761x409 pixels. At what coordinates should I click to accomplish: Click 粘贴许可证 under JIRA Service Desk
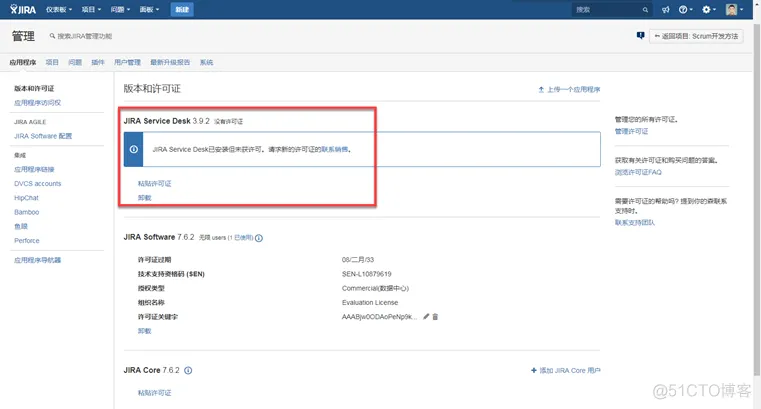[x=154, y=183]
